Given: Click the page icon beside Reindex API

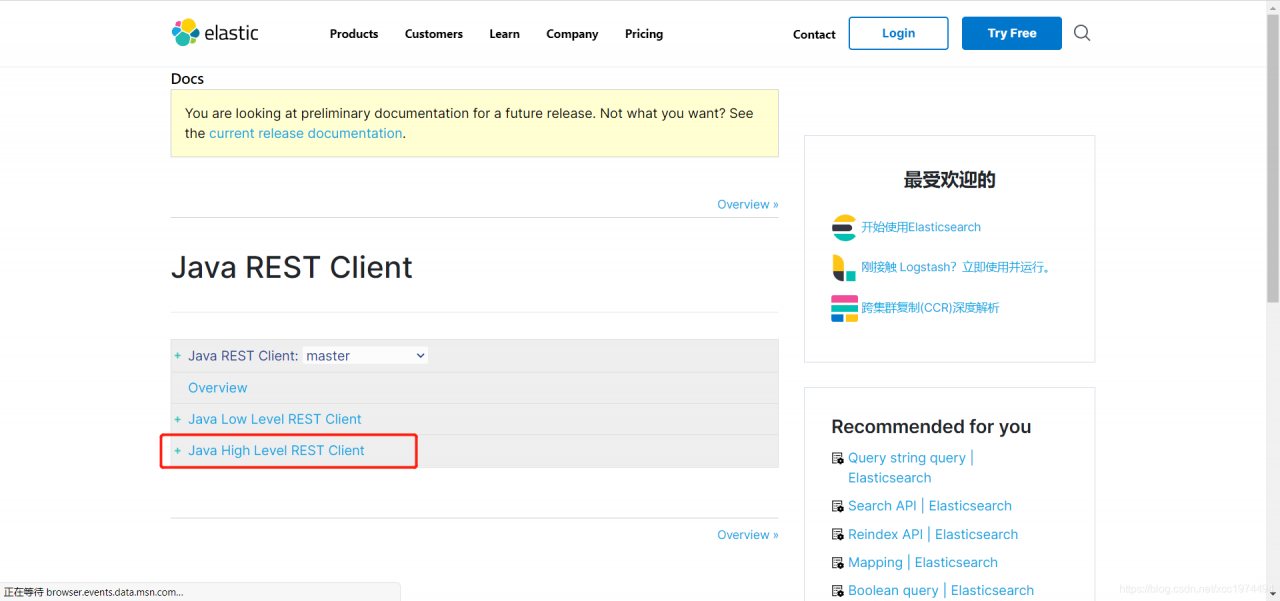Looking at the screenshot, I should (837, 535).
